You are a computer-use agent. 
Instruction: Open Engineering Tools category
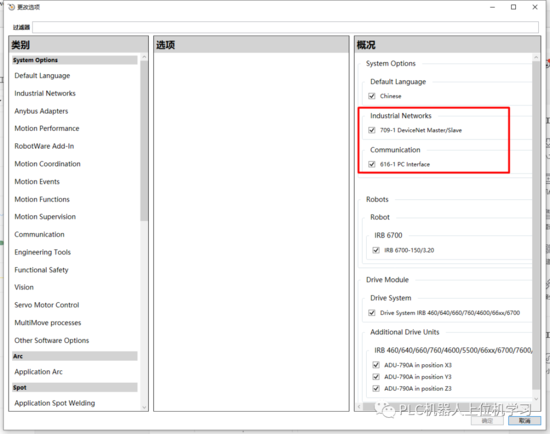click(x=42, y=252)
